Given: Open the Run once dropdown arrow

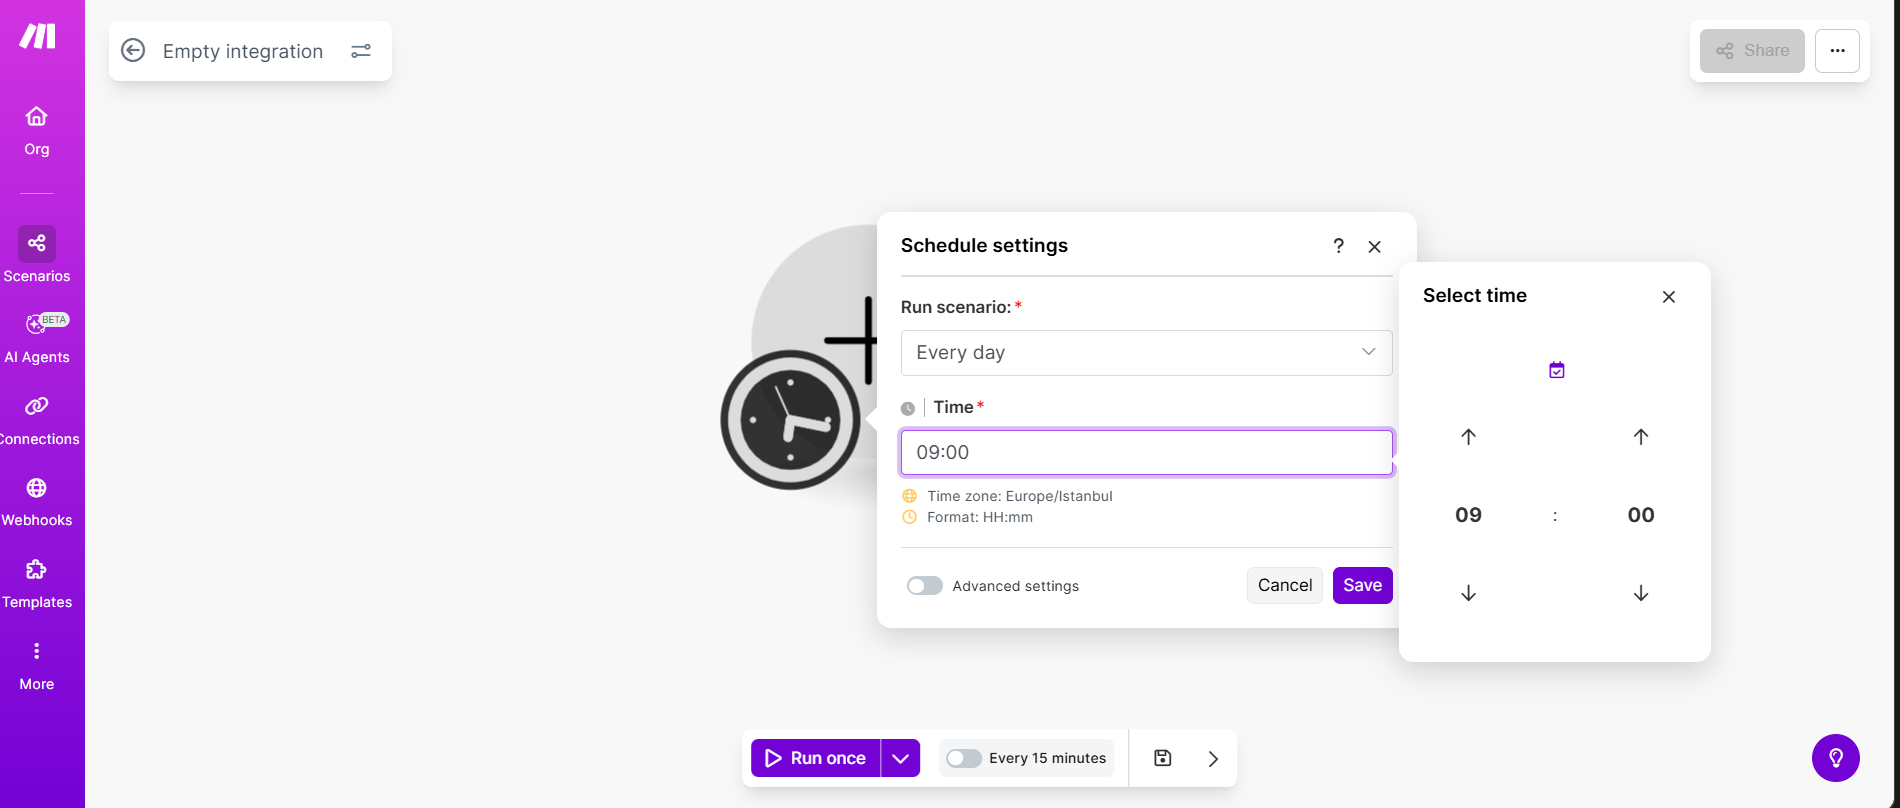Looking at the screenshot, I should [900, 758].
